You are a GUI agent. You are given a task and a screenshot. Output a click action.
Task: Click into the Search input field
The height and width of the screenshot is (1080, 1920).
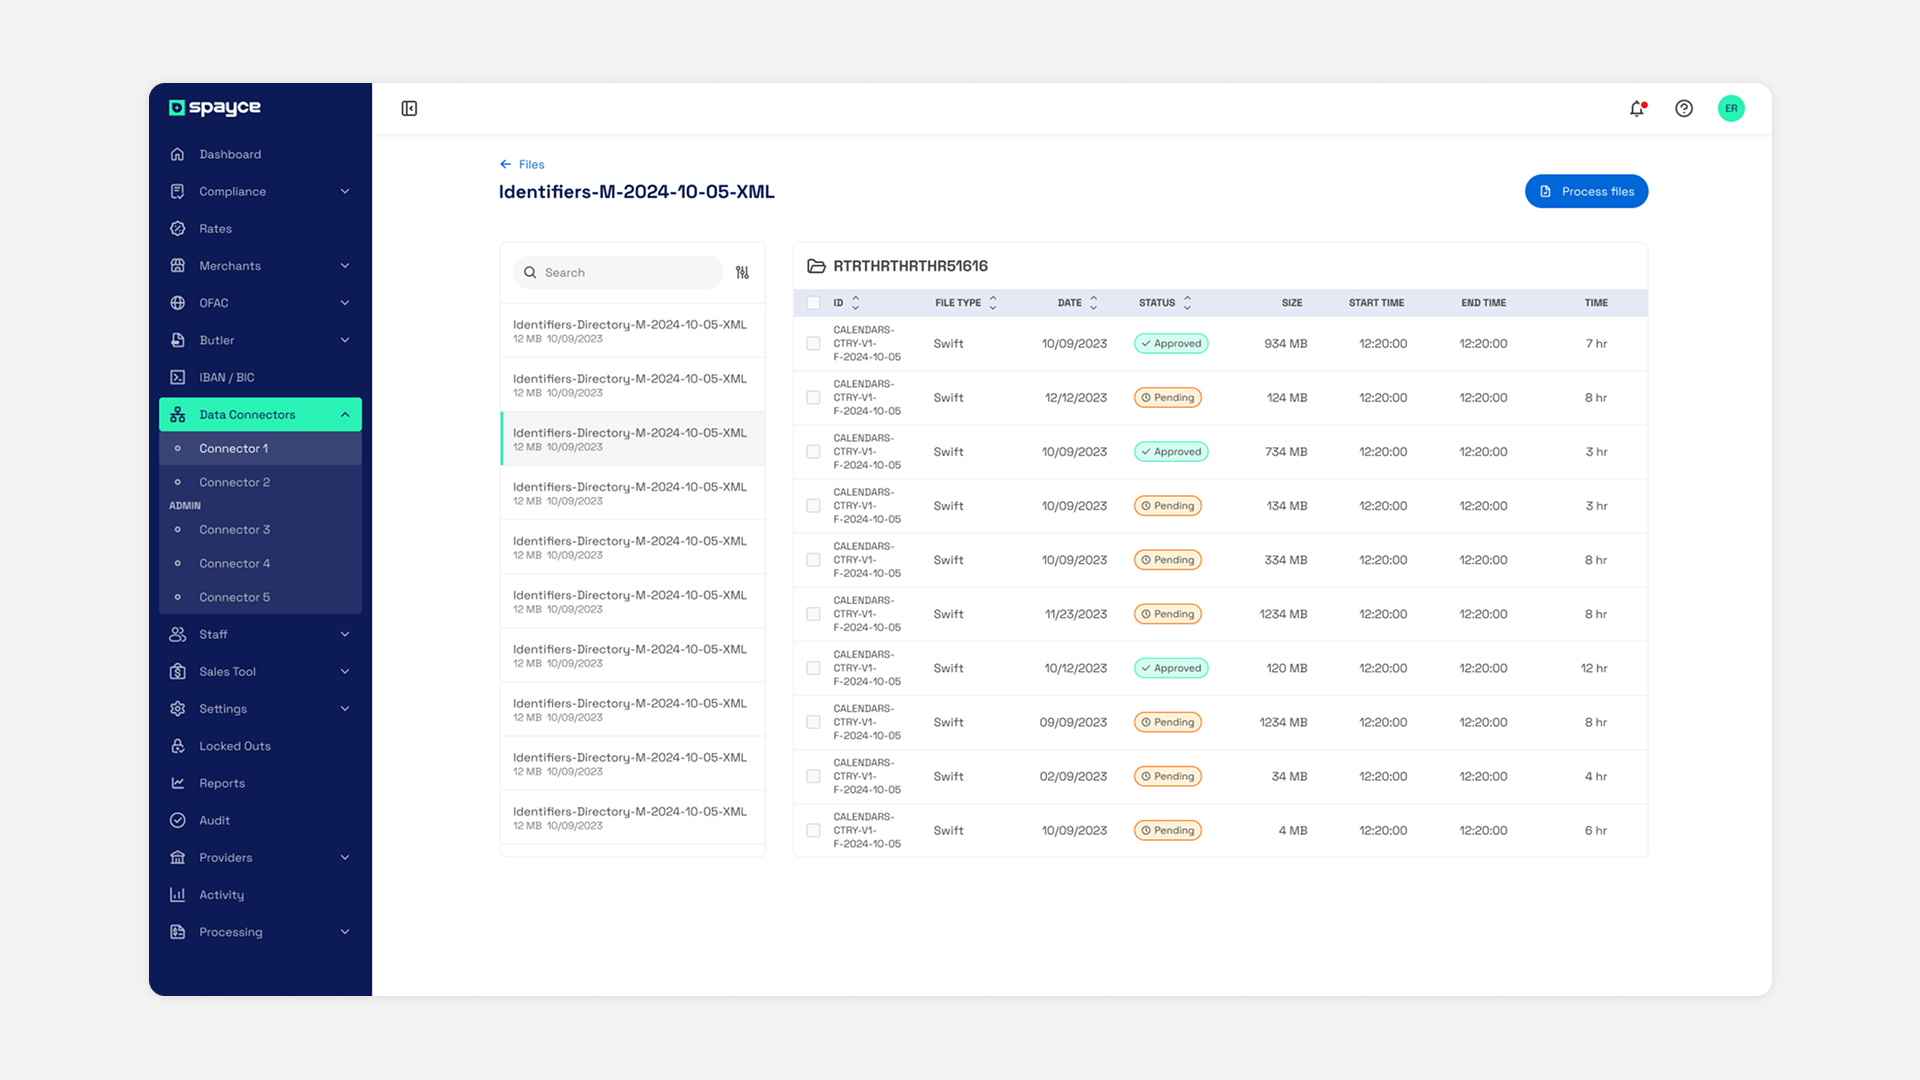click(x=625, y=273)
